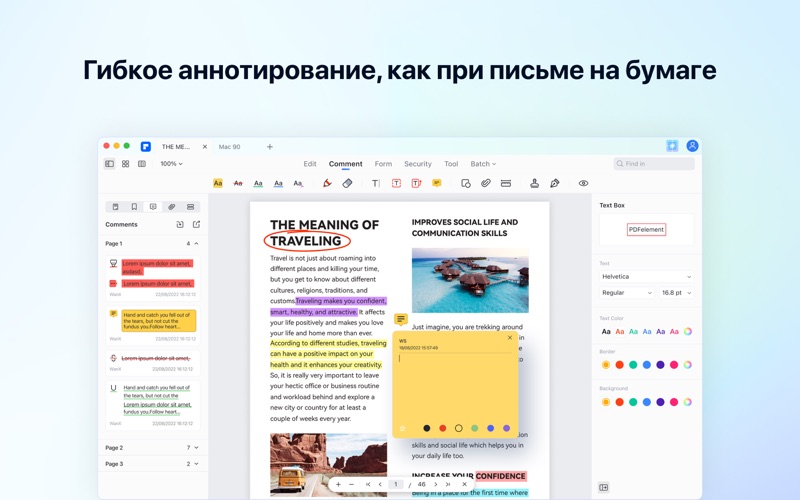Show the attachments sidebar panel

(171, 207)
